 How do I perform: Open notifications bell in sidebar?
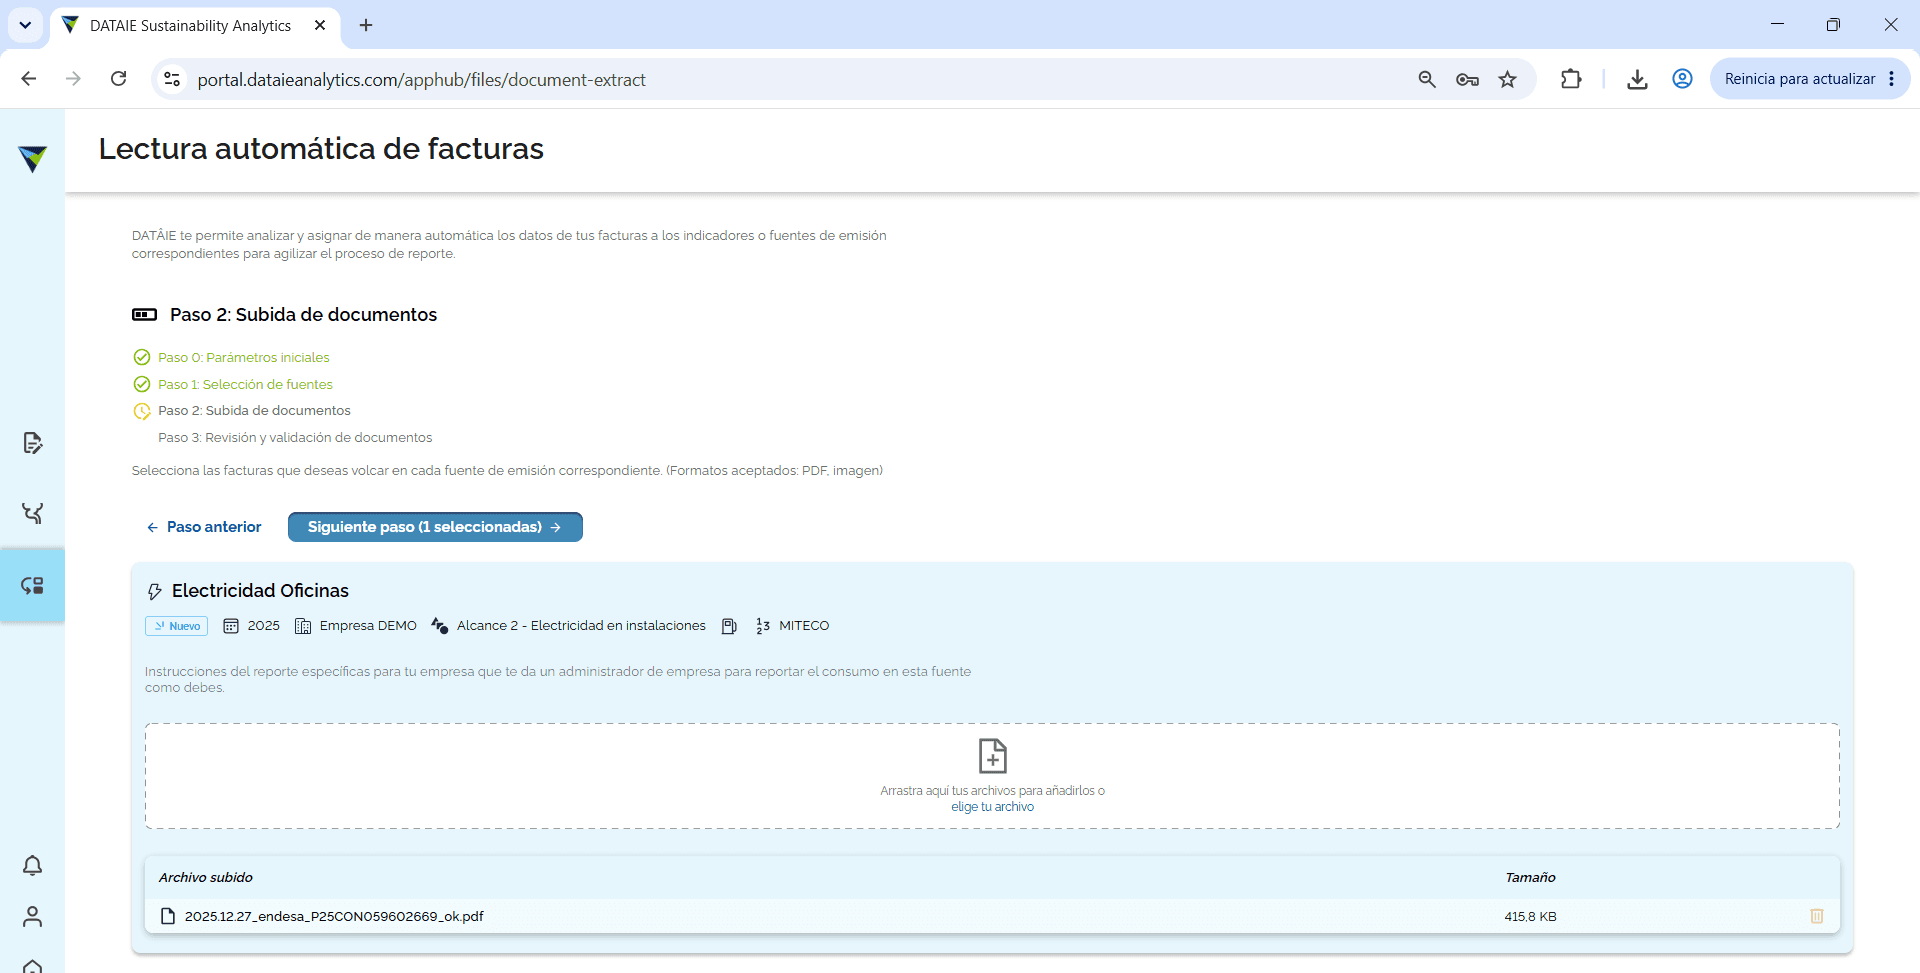pos(33,866)
